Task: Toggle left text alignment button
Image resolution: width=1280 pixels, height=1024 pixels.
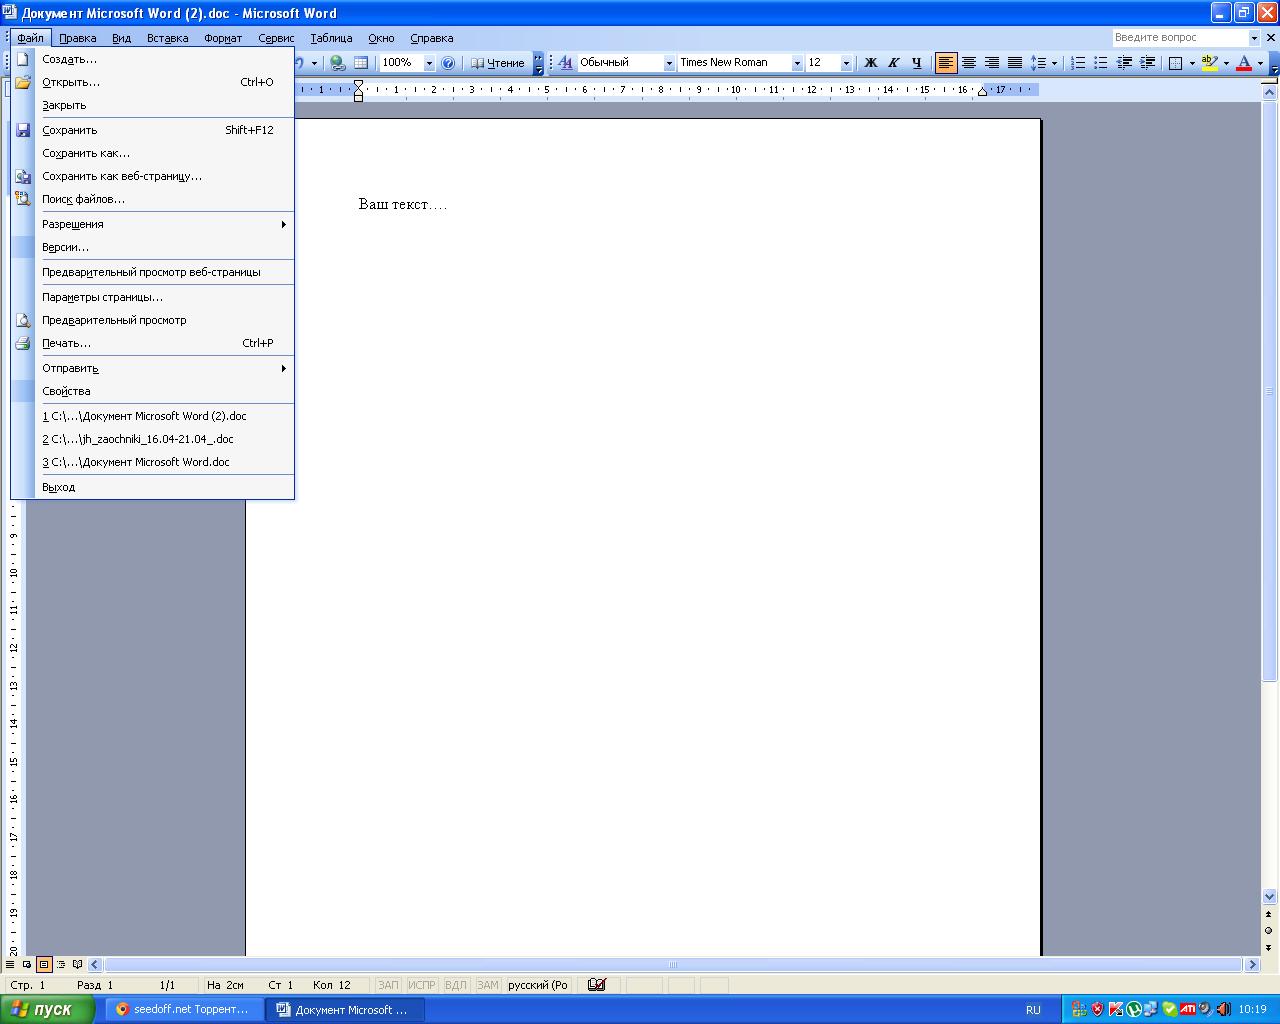Action: pos(946,63)
